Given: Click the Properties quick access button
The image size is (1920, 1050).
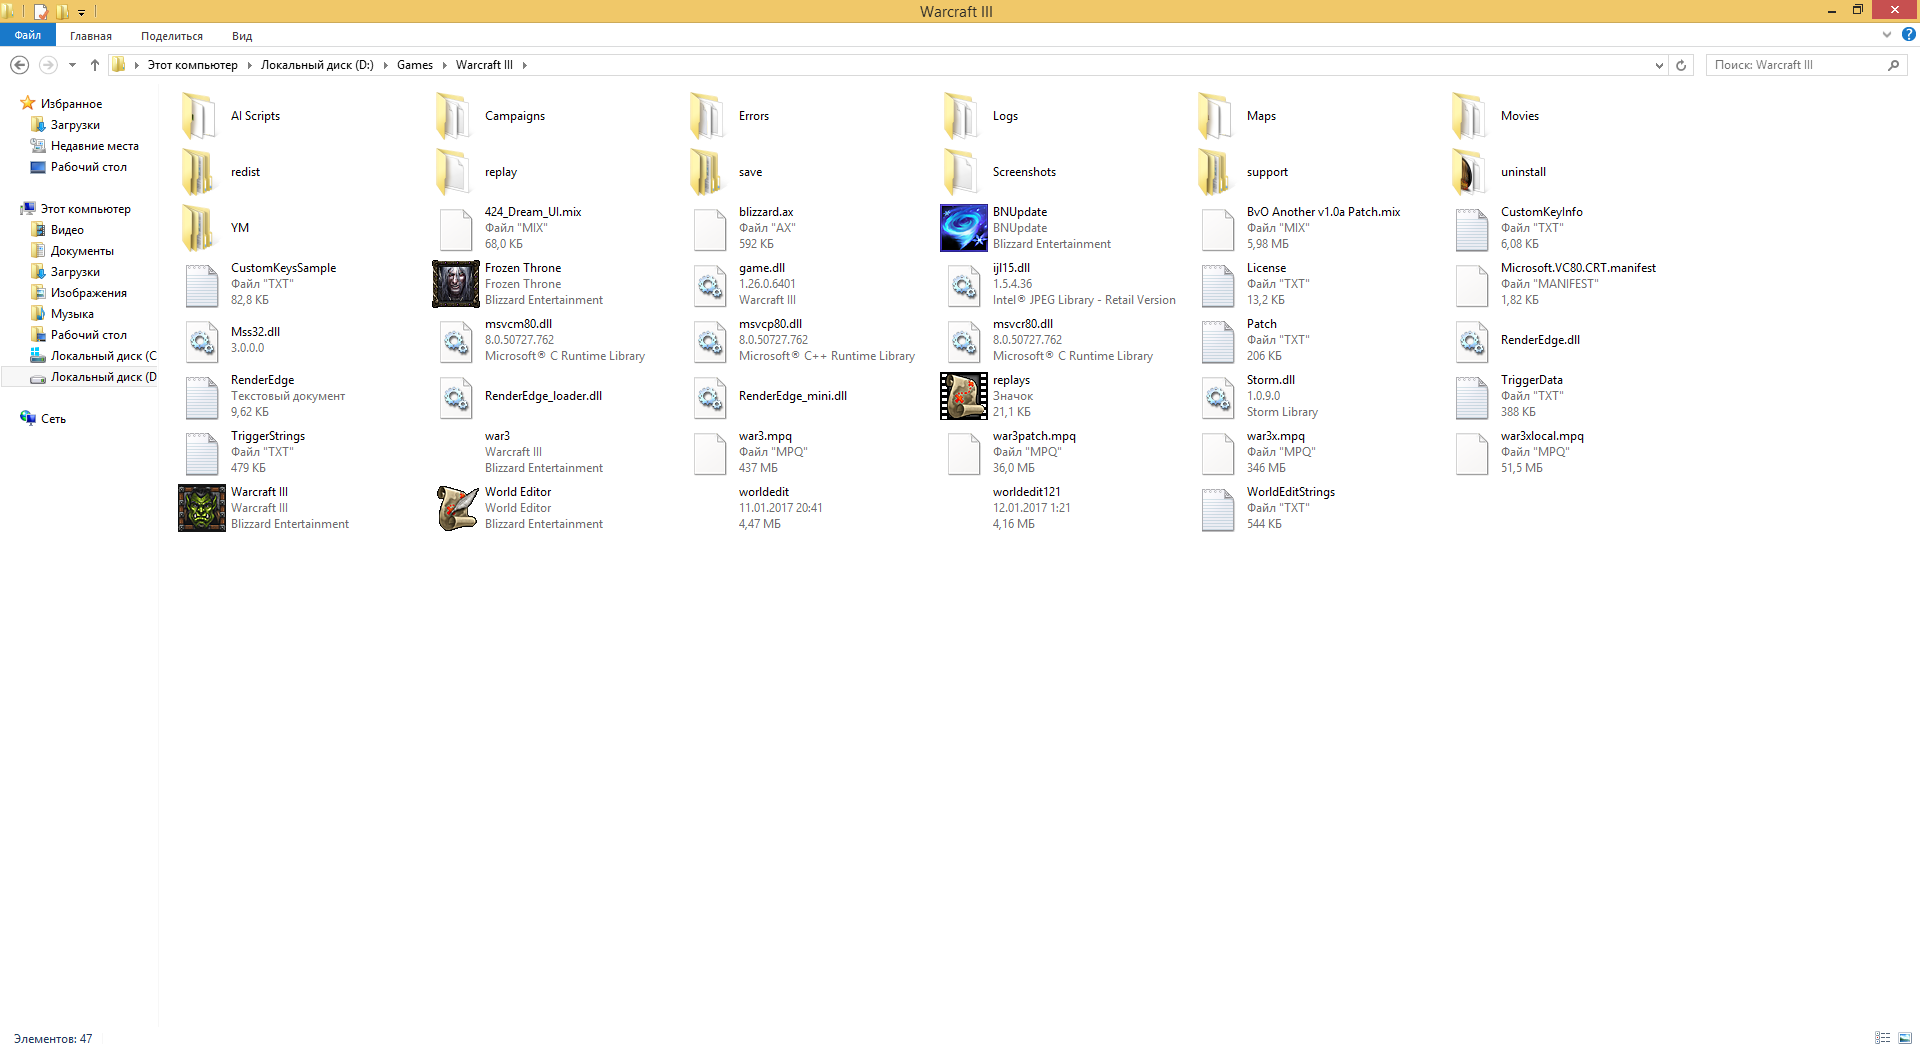Looking at the screenshot, I should click(41, 12).
